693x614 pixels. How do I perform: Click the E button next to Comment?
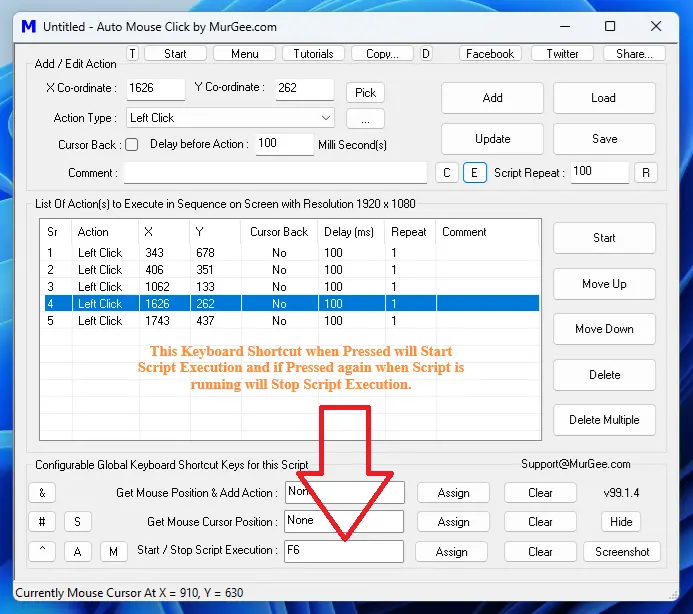click(x=475, y=172)
